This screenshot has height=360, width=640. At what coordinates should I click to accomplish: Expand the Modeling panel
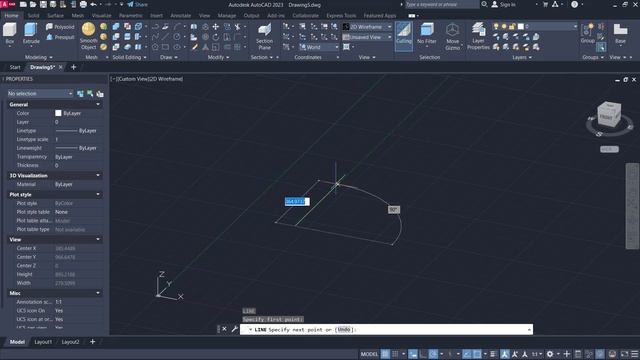click(39, 57)
